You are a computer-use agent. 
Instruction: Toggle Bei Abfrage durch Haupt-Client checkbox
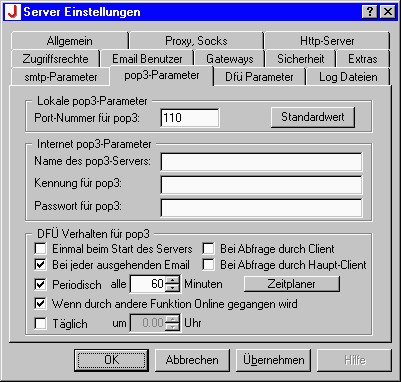tap(208, 265)
